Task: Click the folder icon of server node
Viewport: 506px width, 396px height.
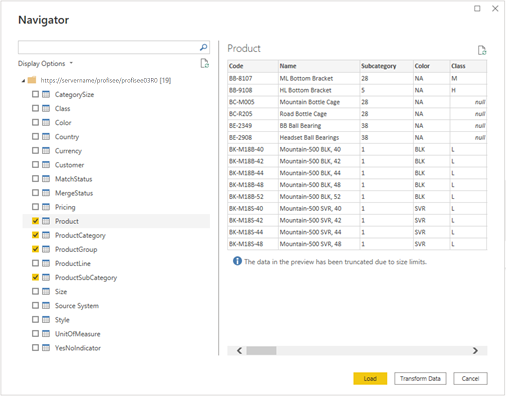Action: click(32, 80)
